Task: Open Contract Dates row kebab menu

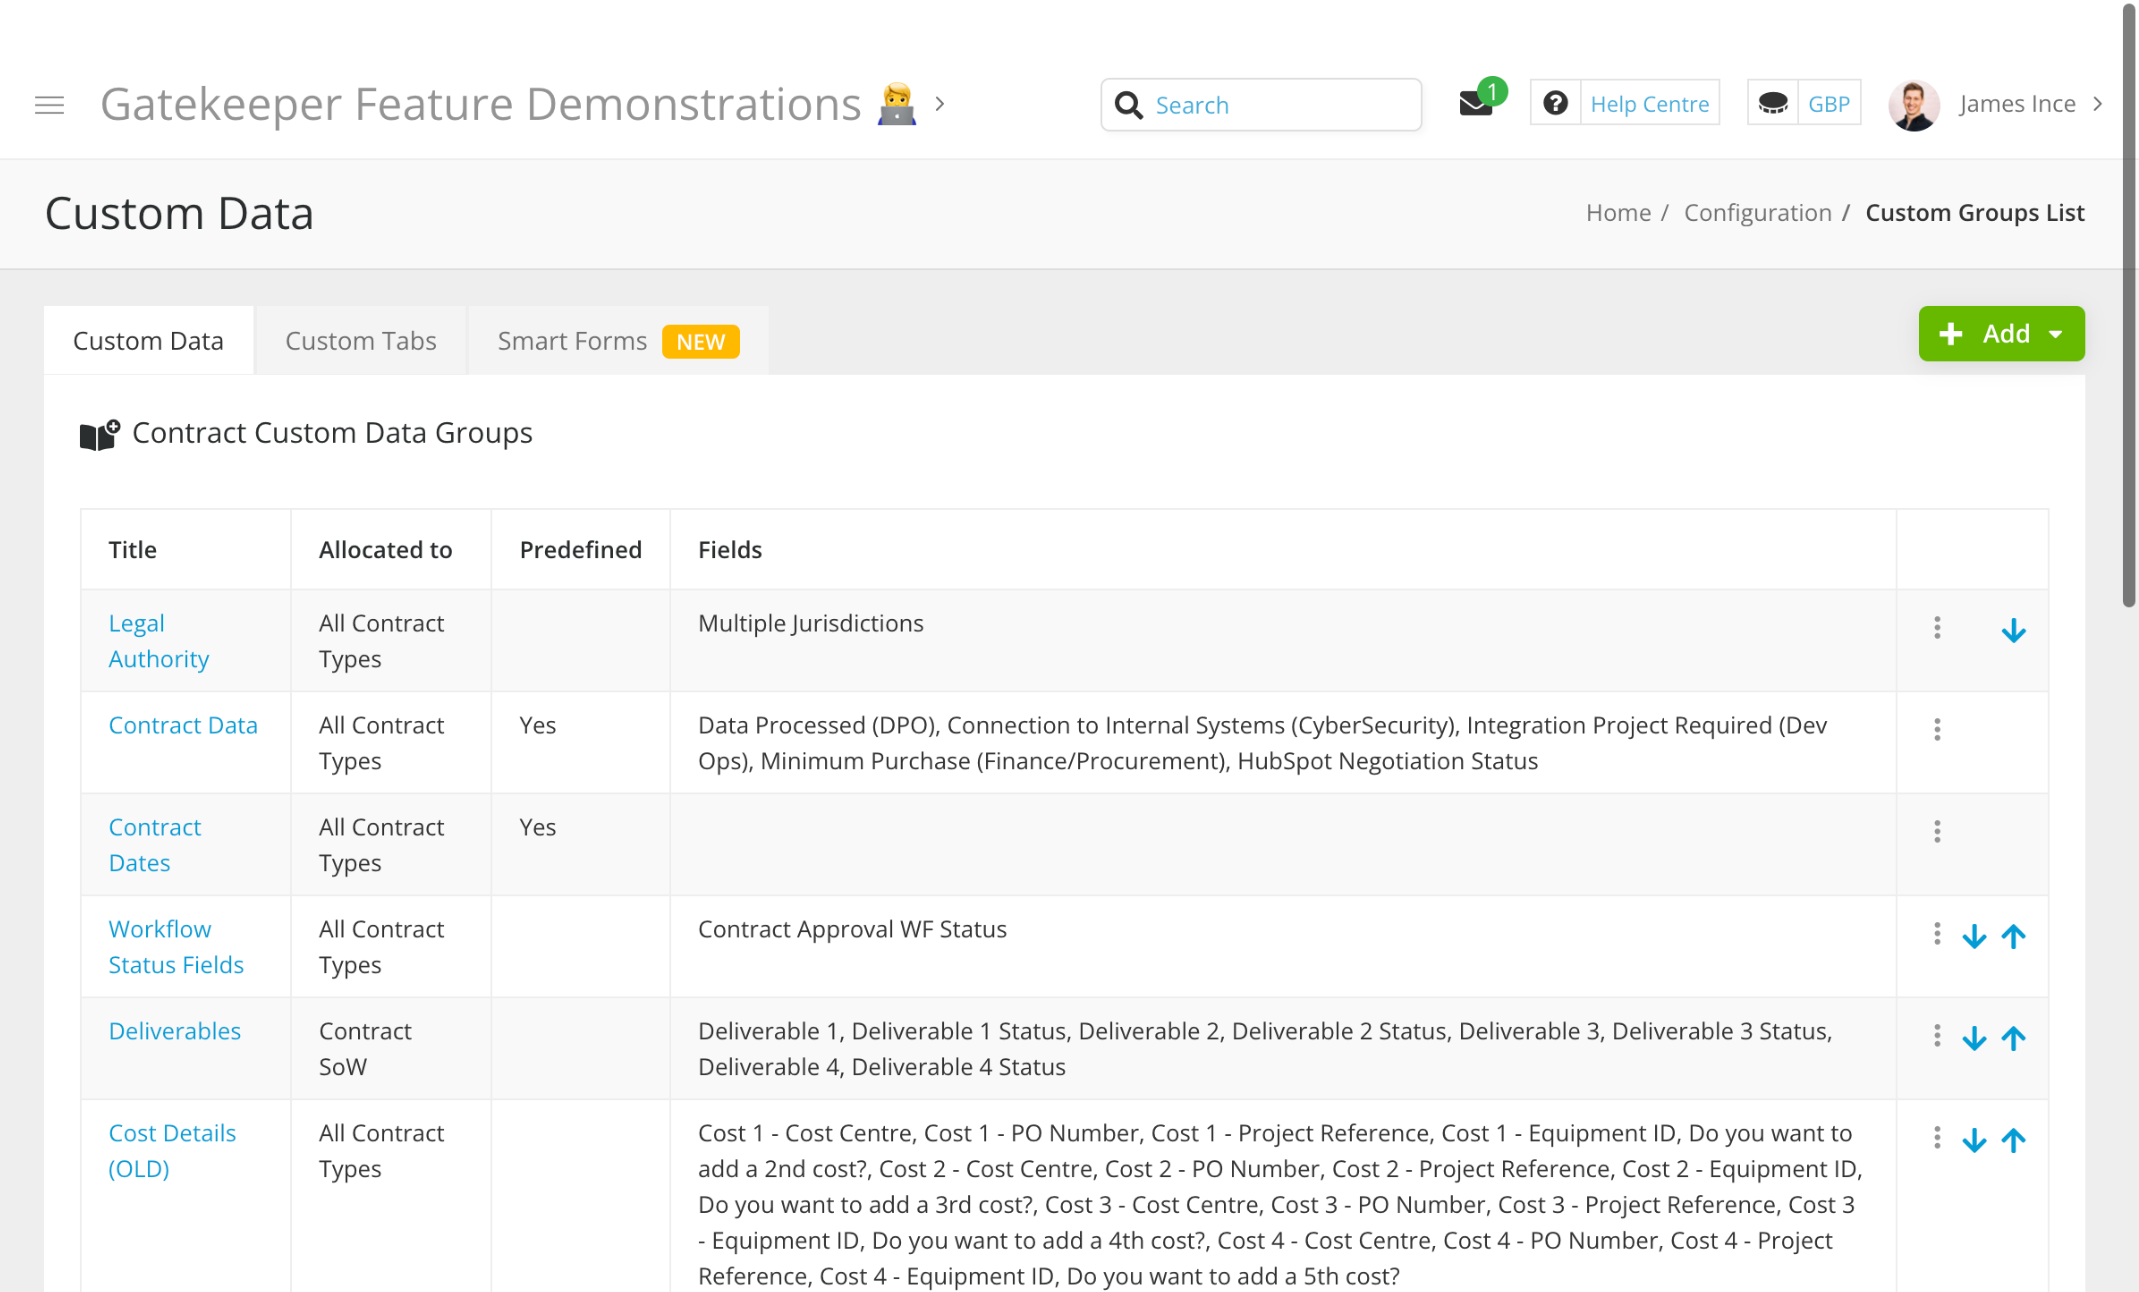Action: click(1937, 831)
